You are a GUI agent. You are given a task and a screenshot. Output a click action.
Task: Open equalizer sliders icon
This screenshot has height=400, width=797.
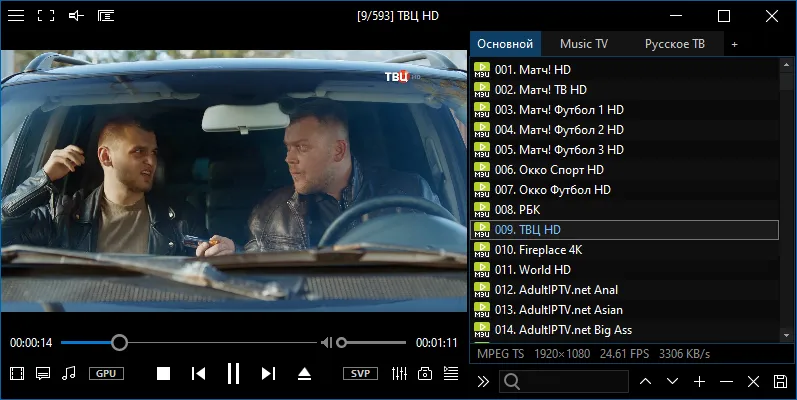400,374
